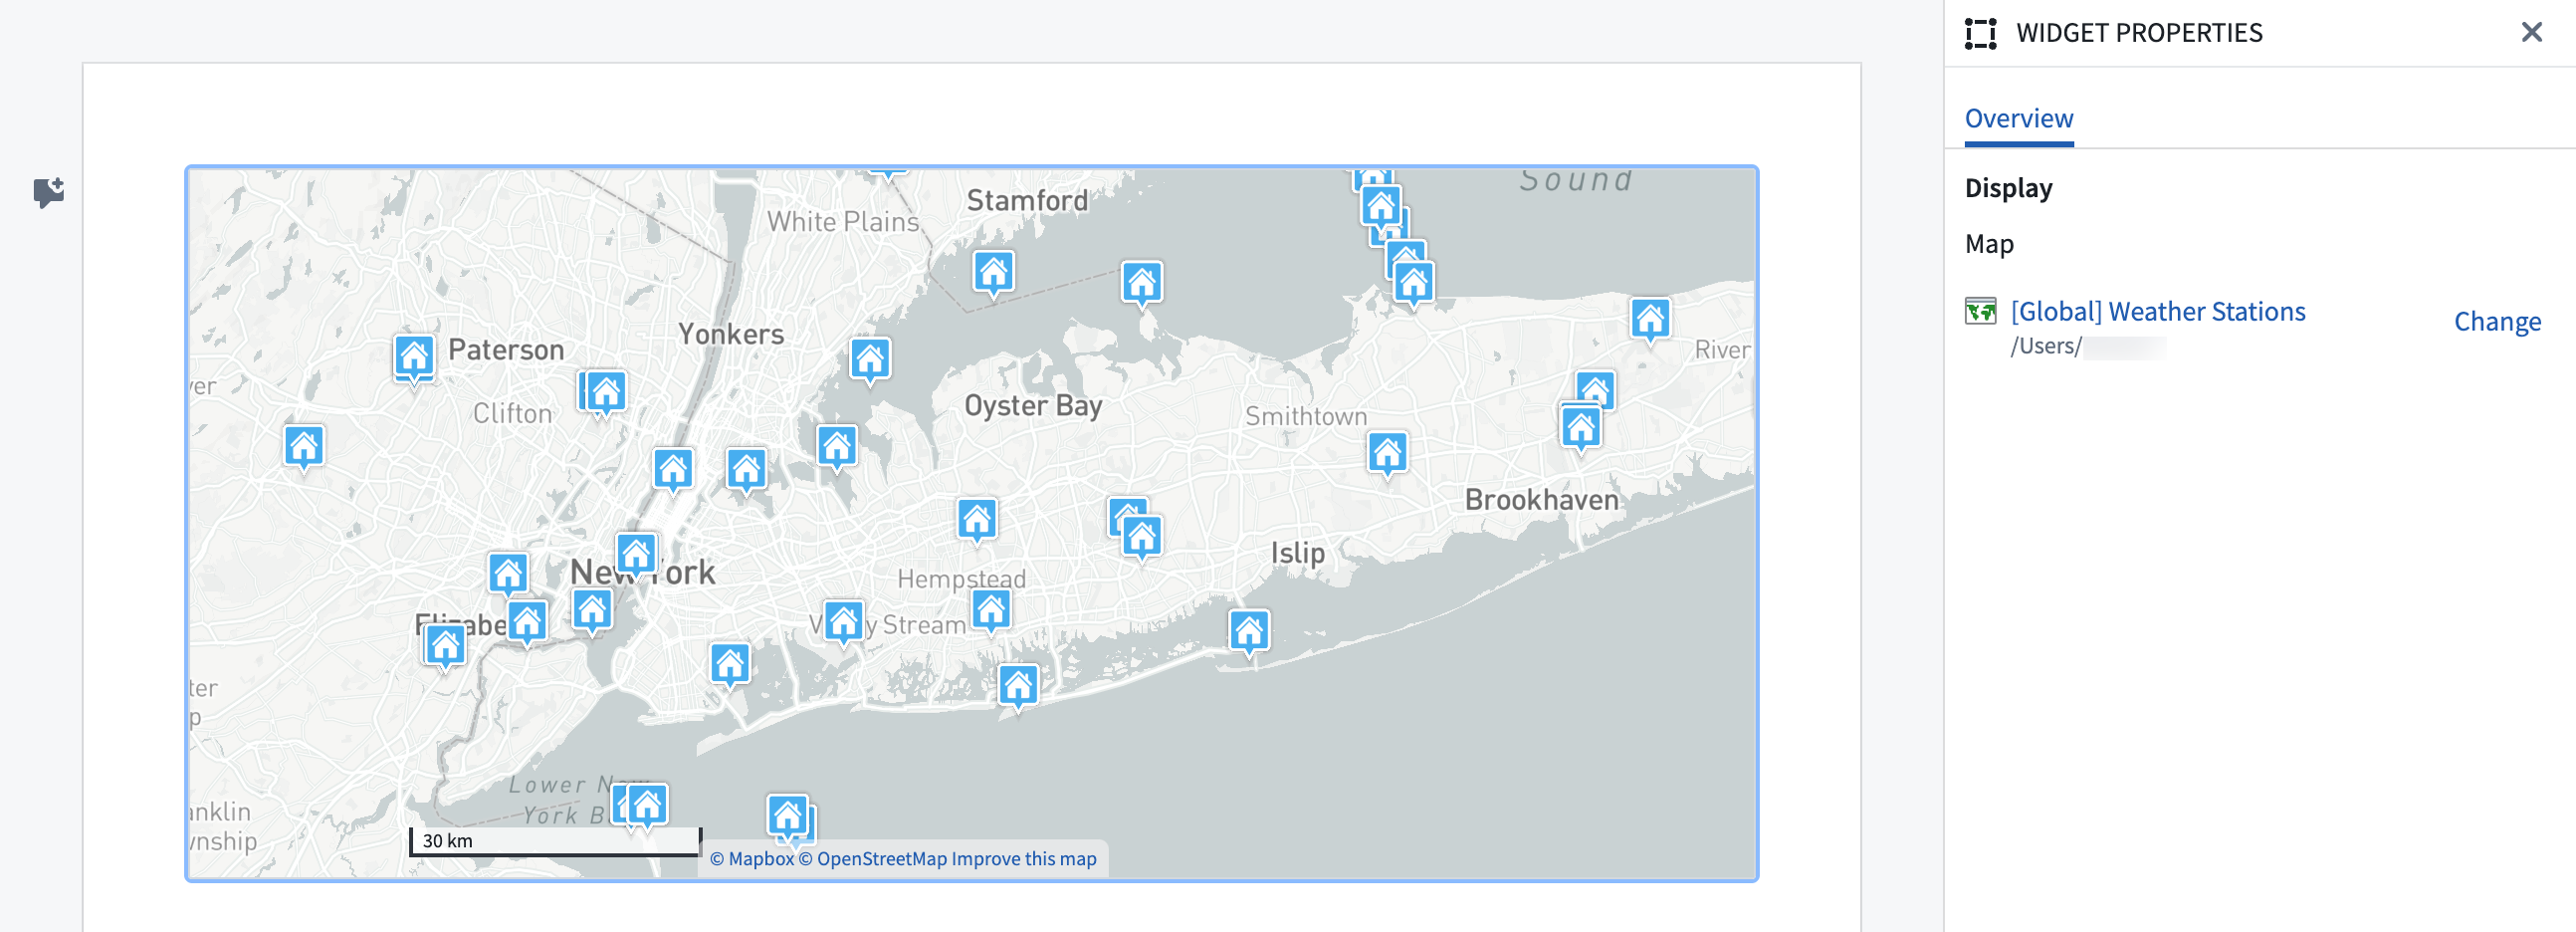Select the station marker overlapping the New York label
Image resolution: width=2576 pixels, height=932 pixels.
[636, 555]
